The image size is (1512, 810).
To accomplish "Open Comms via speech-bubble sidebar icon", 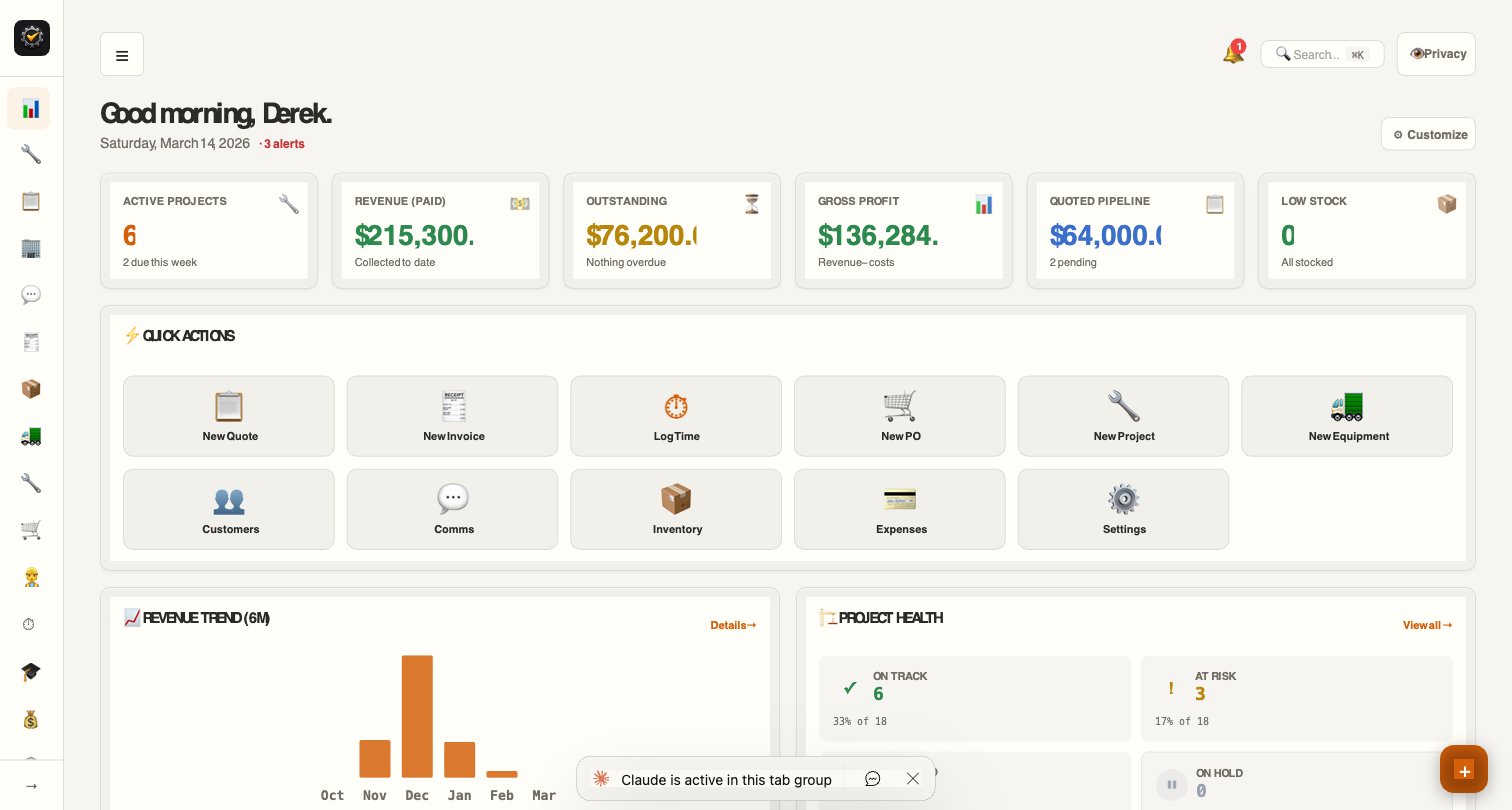I will [29, 294].
